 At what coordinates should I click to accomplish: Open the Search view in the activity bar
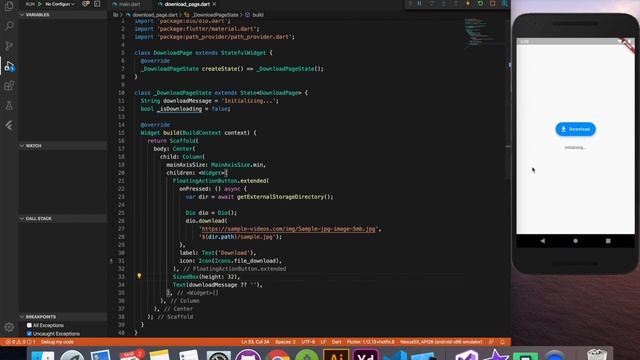coord(9,26)
